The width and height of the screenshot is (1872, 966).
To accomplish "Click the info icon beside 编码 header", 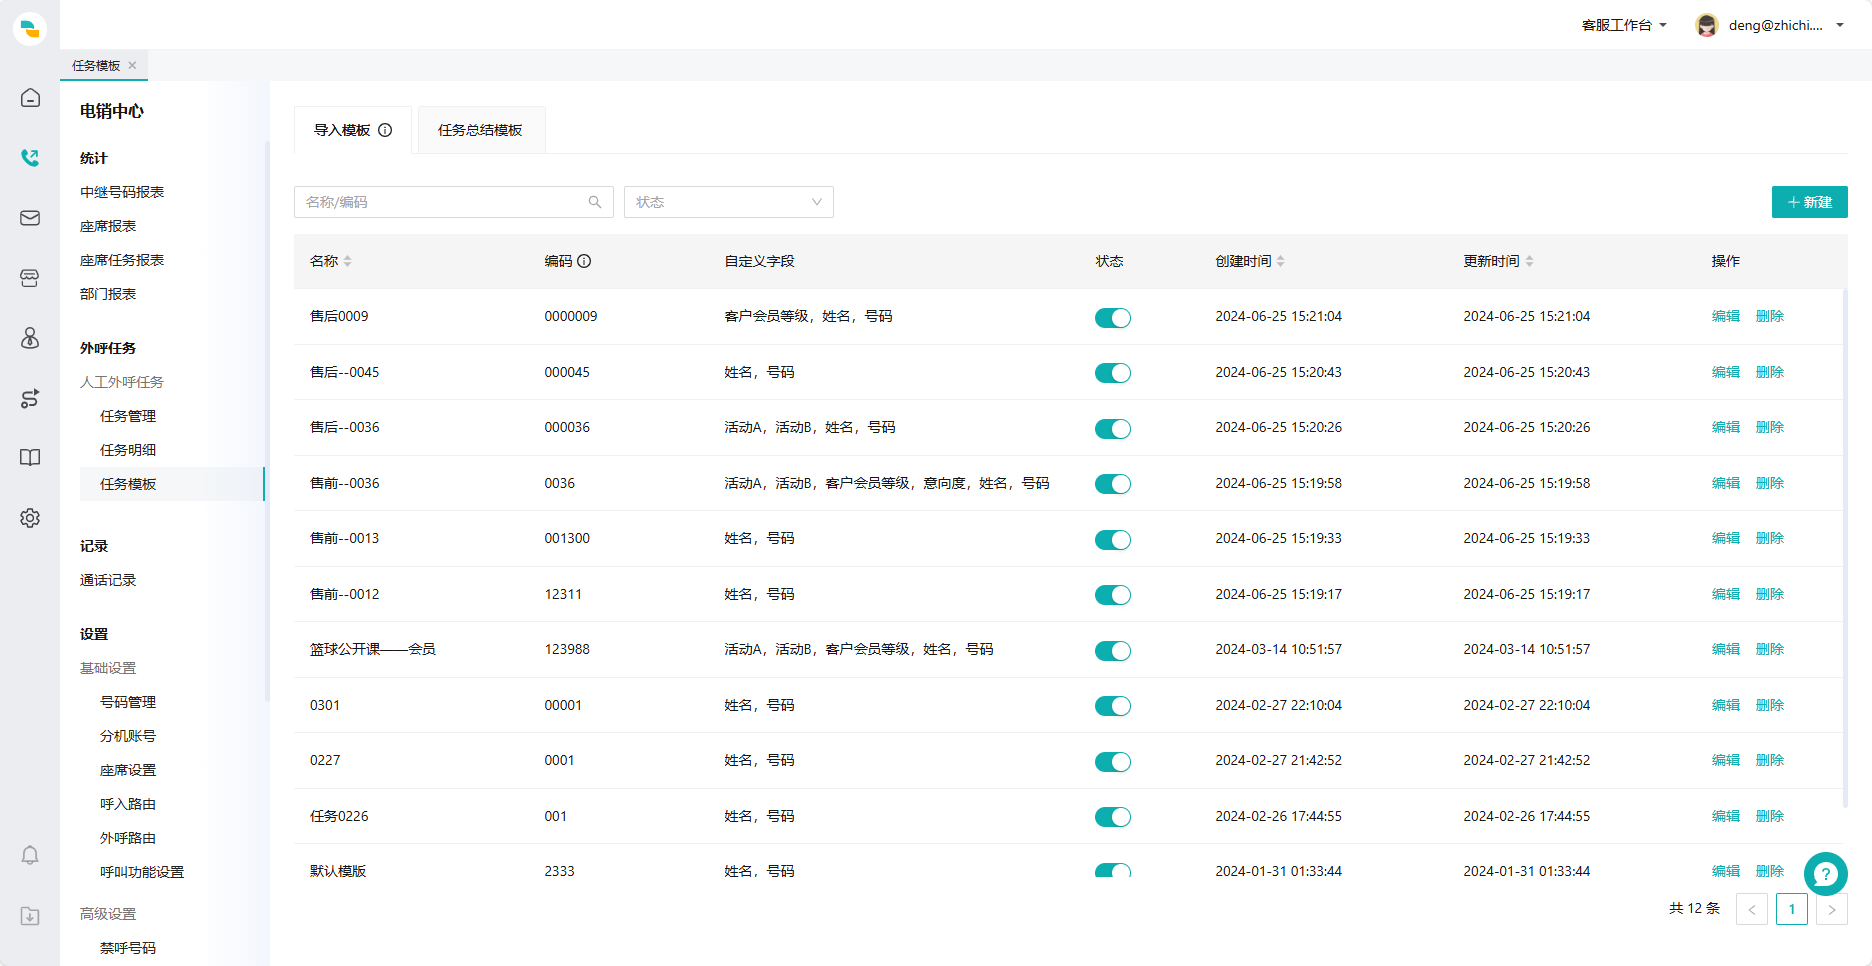I will (584, 261).
